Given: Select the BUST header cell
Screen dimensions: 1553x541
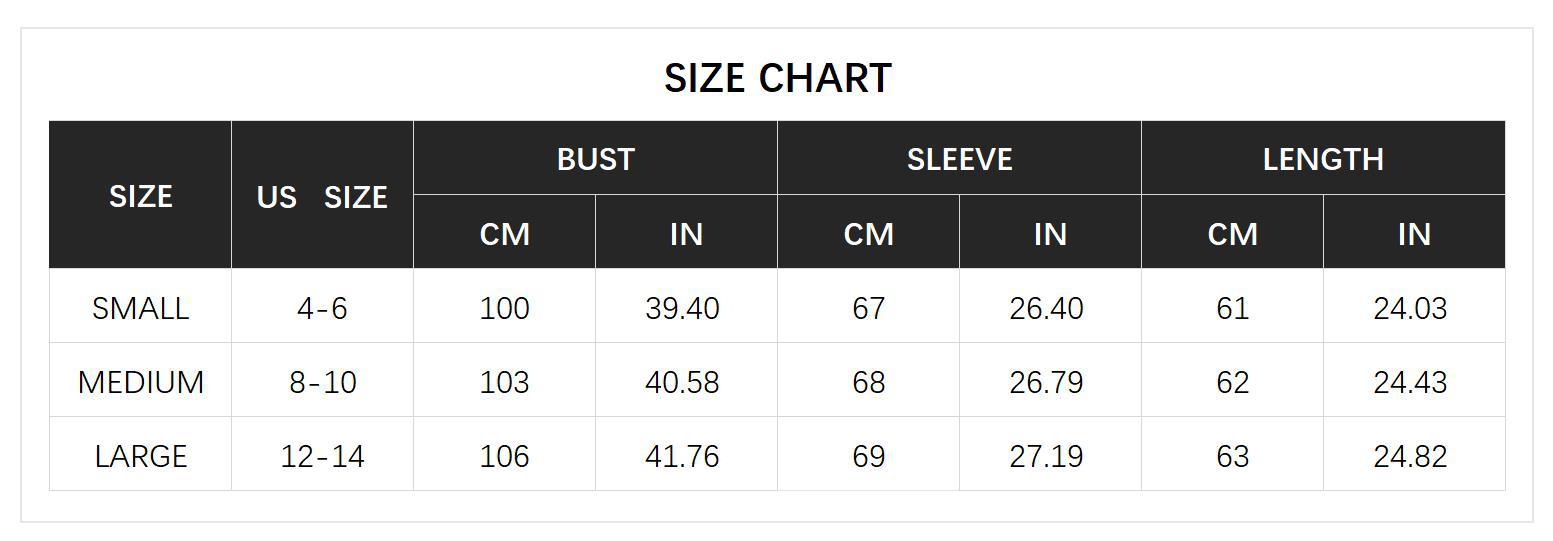Looking at the screenshot, I should (x=595, y=159).
